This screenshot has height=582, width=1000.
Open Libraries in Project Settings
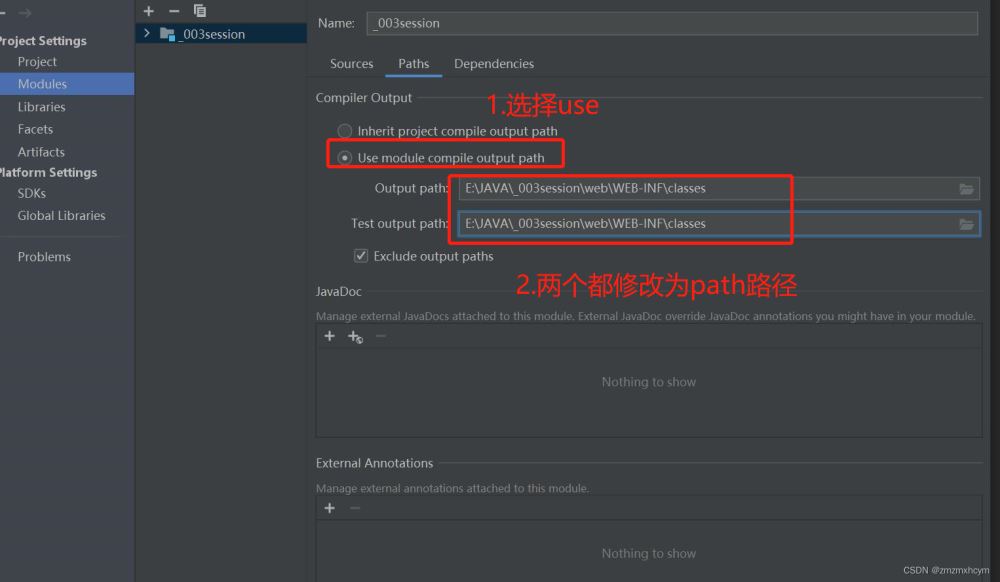pos(41,107)
